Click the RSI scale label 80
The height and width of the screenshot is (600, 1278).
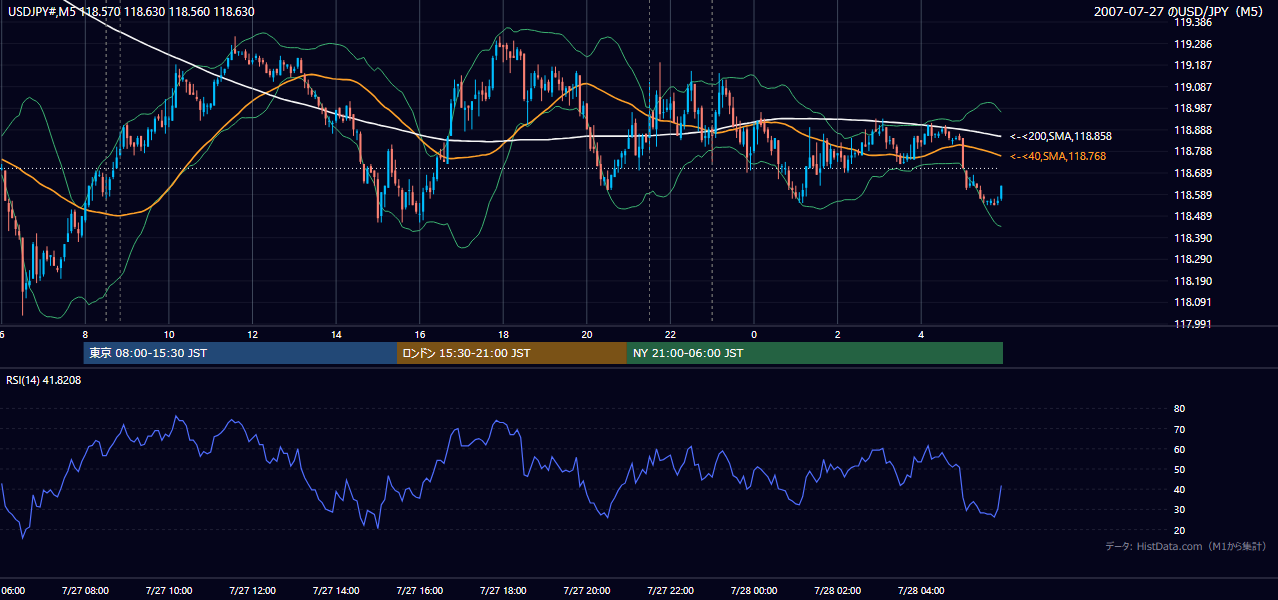point(1180,409)
